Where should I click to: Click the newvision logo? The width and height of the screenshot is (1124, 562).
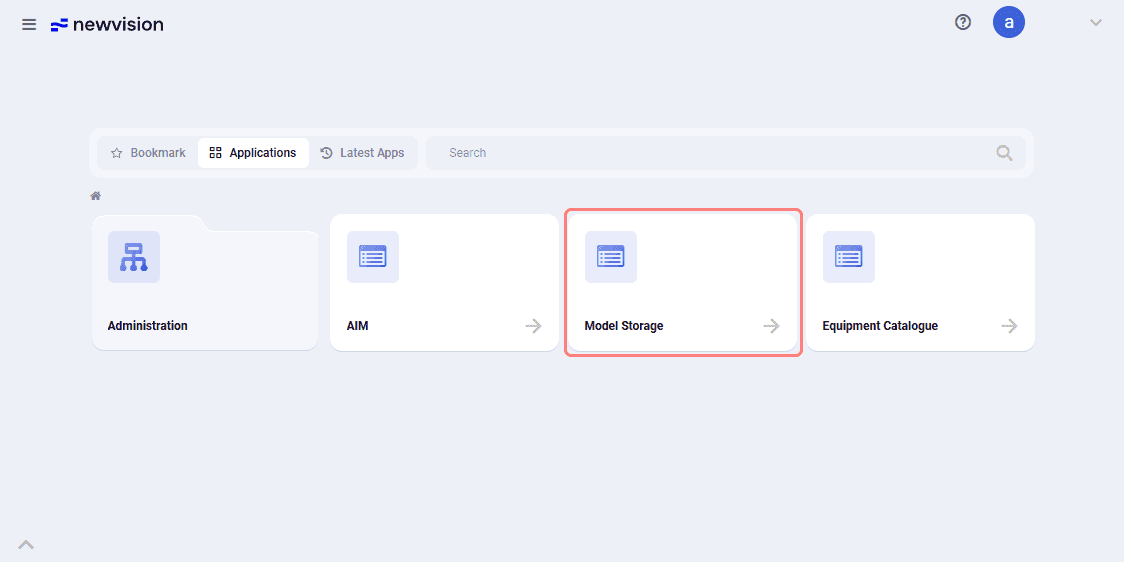tap(107, 24)
